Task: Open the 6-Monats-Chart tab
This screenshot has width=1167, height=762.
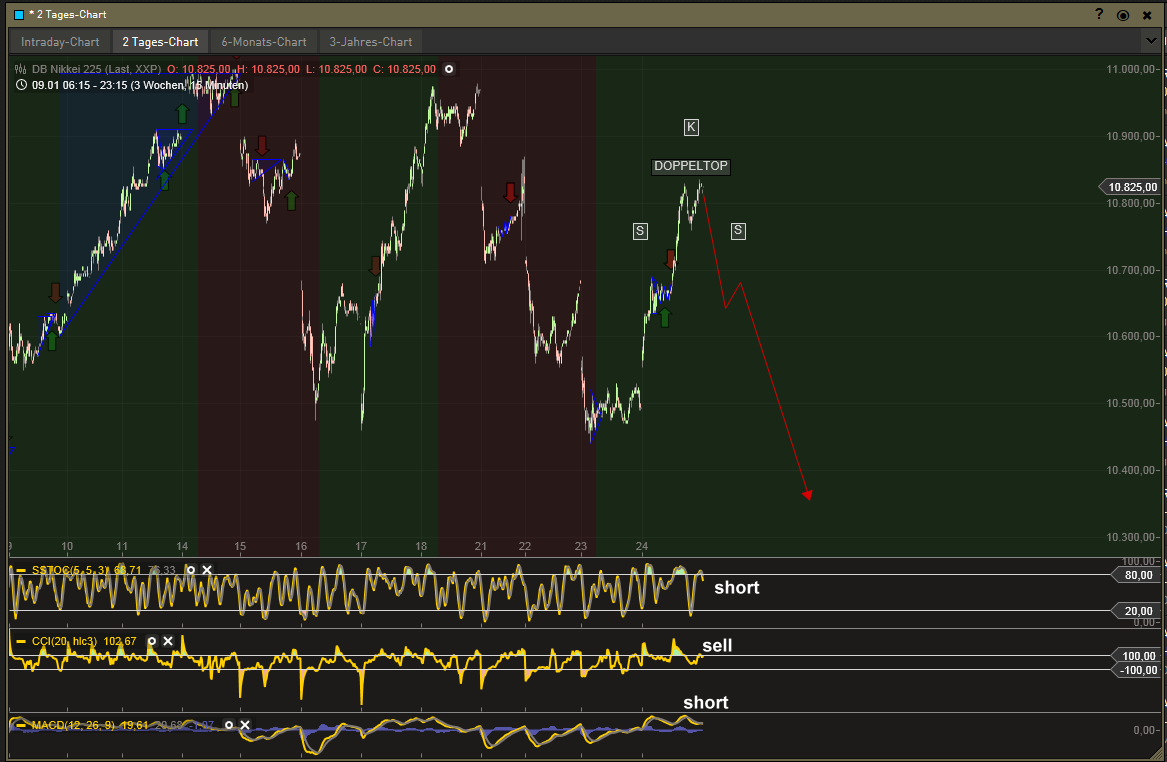Action: [263, 42]
